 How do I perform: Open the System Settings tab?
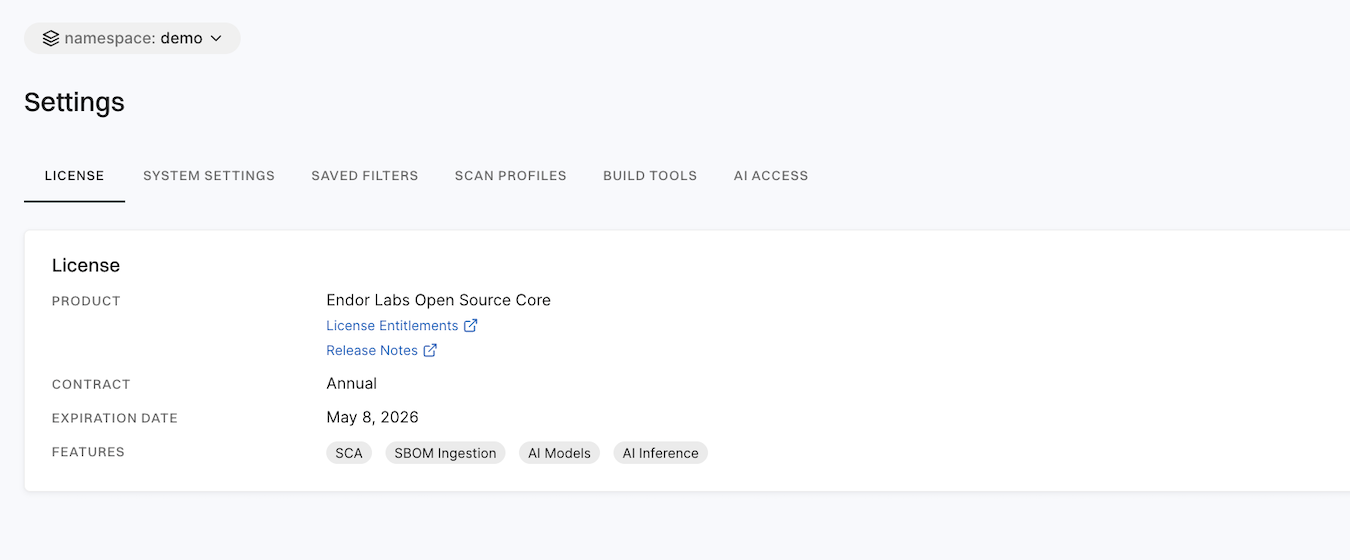(208, 176)
